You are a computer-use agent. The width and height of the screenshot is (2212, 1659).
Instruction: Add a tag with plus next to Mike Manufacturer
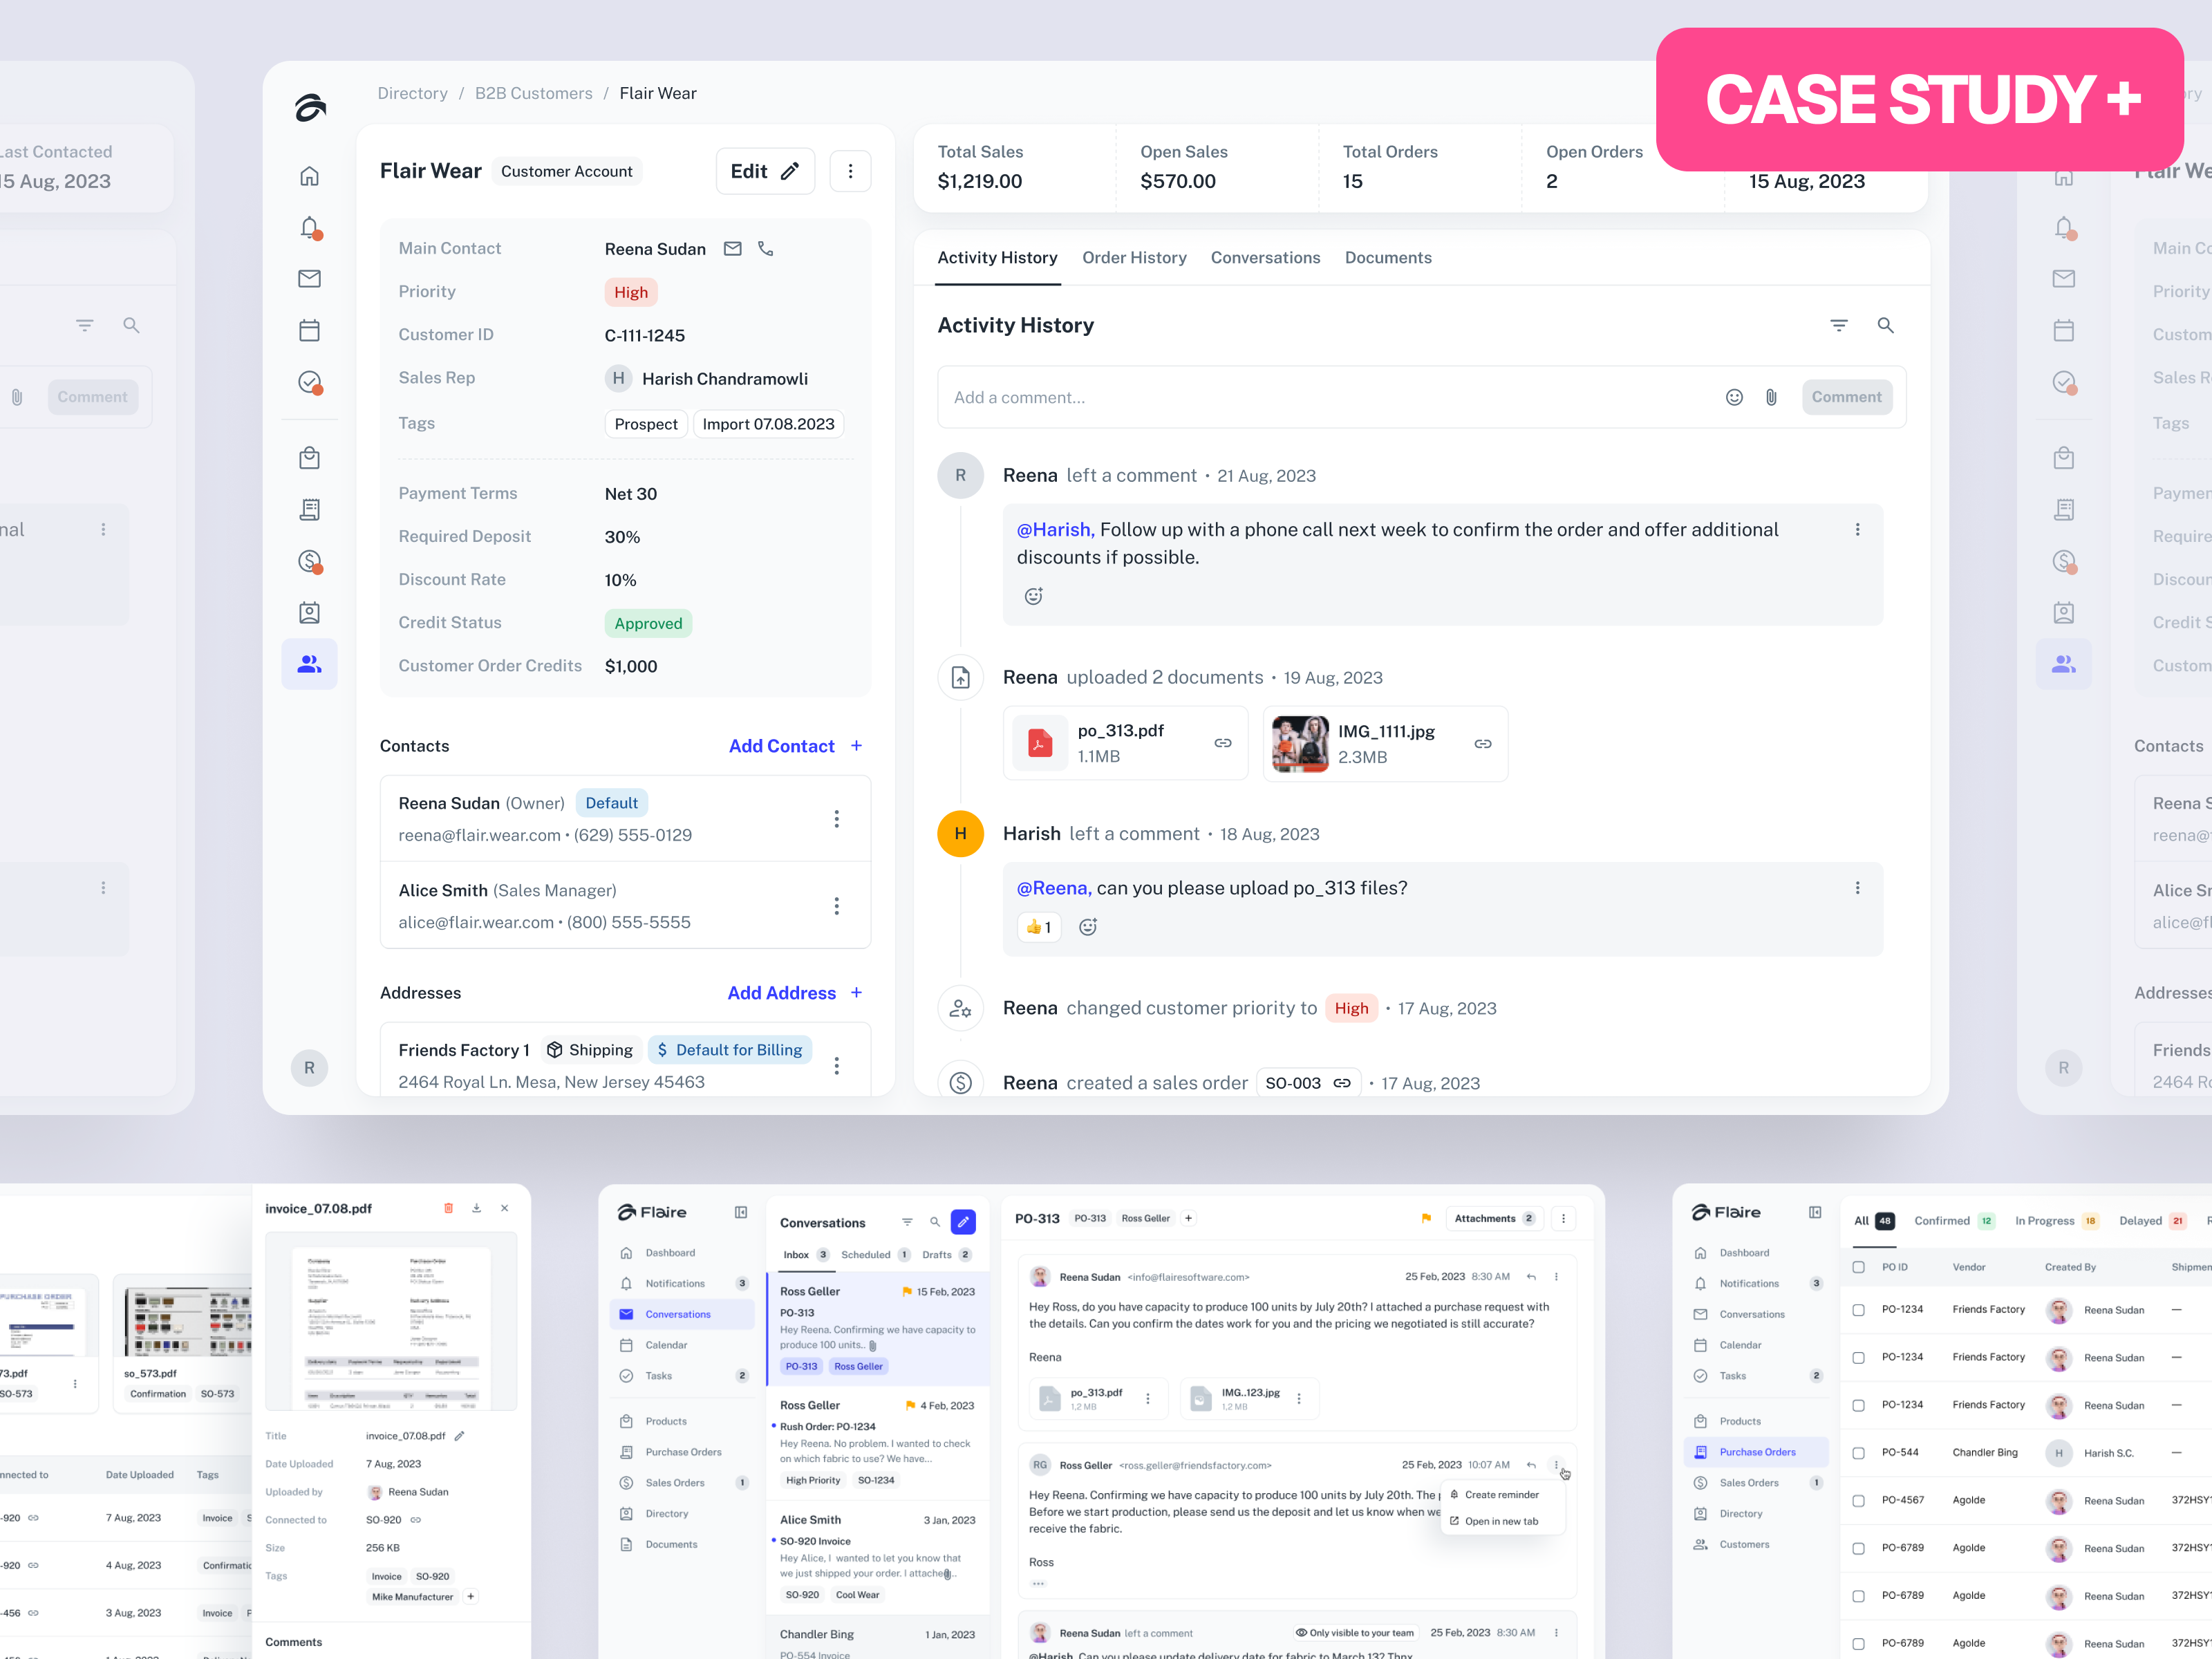tap(471, 1597)
